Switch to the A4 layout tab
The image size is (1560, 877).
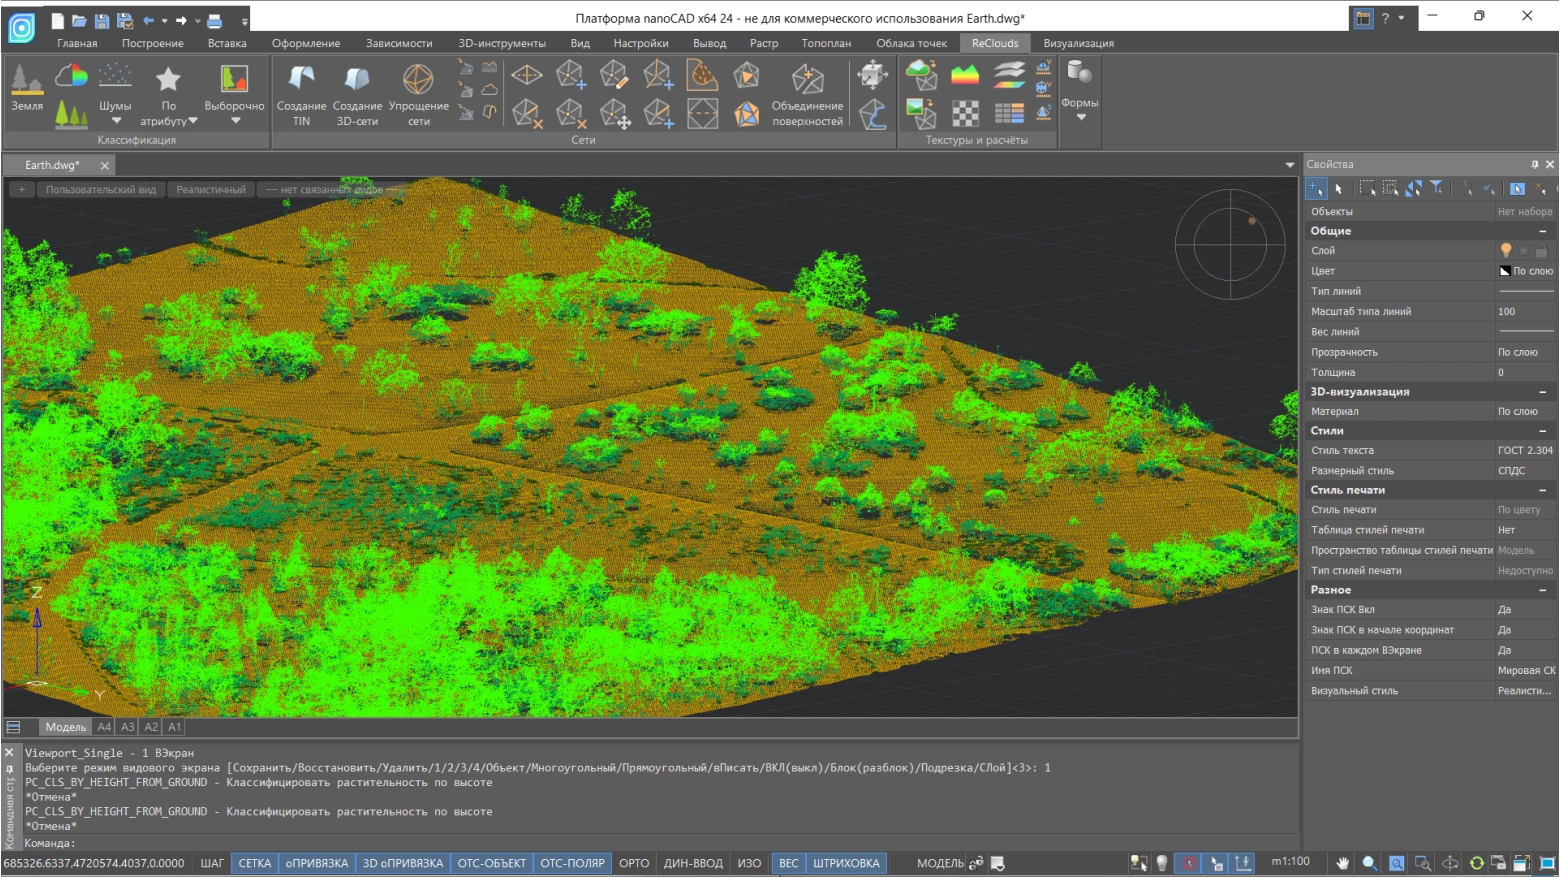coord(104,727)
